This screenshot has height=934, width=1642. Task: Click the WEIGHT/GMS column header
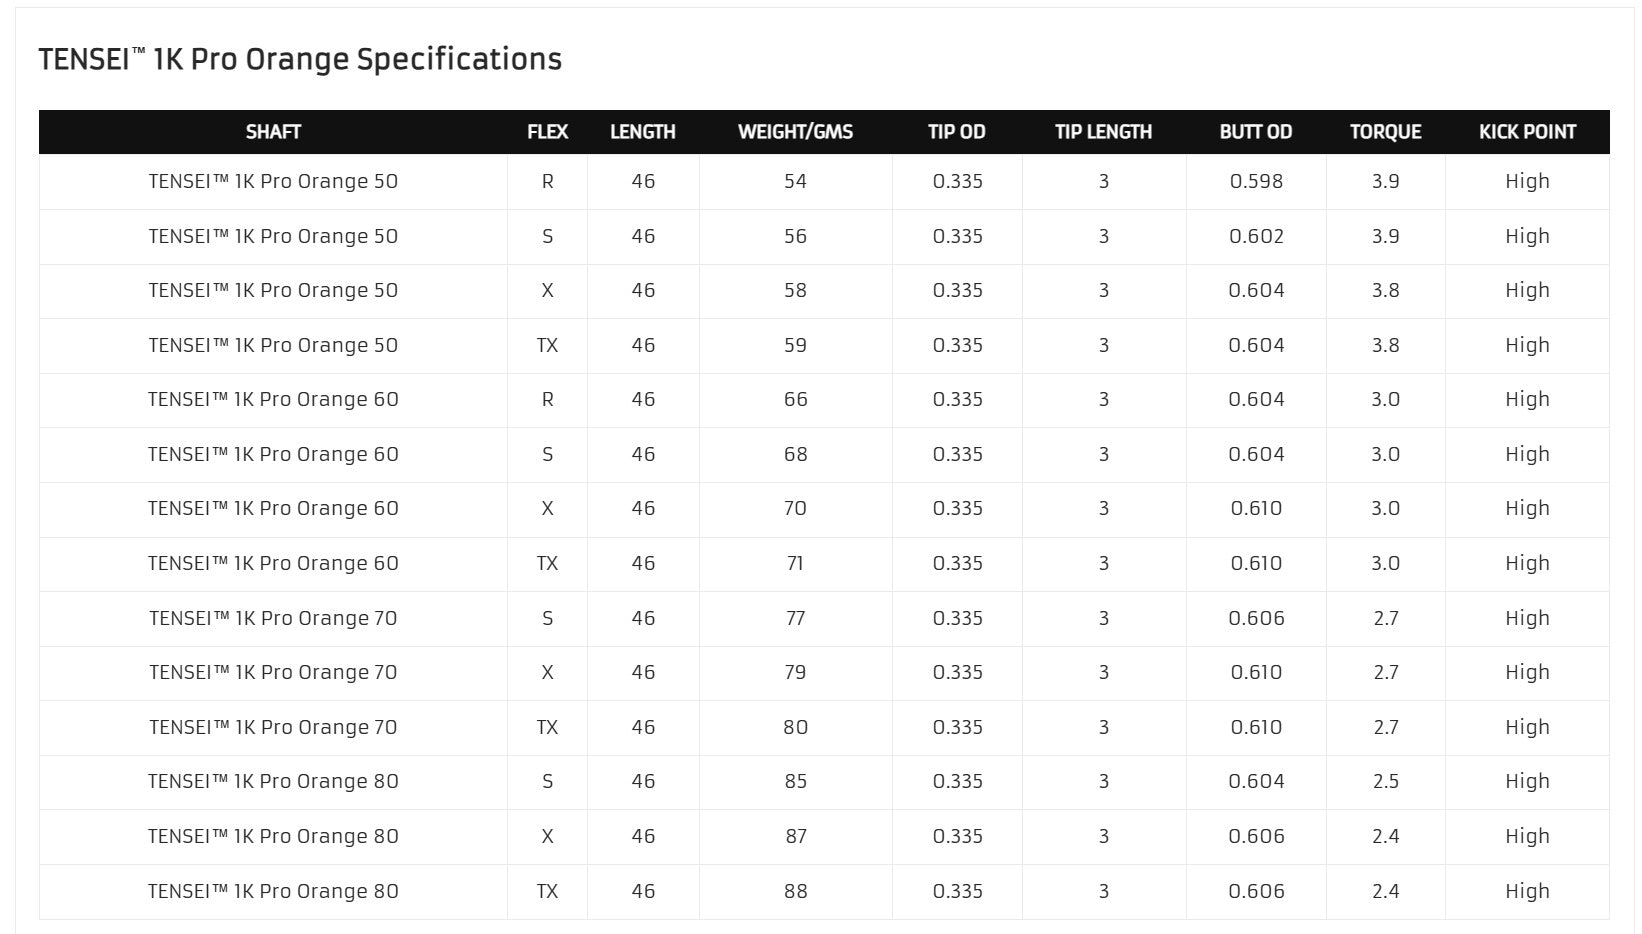tap(795, 132)
